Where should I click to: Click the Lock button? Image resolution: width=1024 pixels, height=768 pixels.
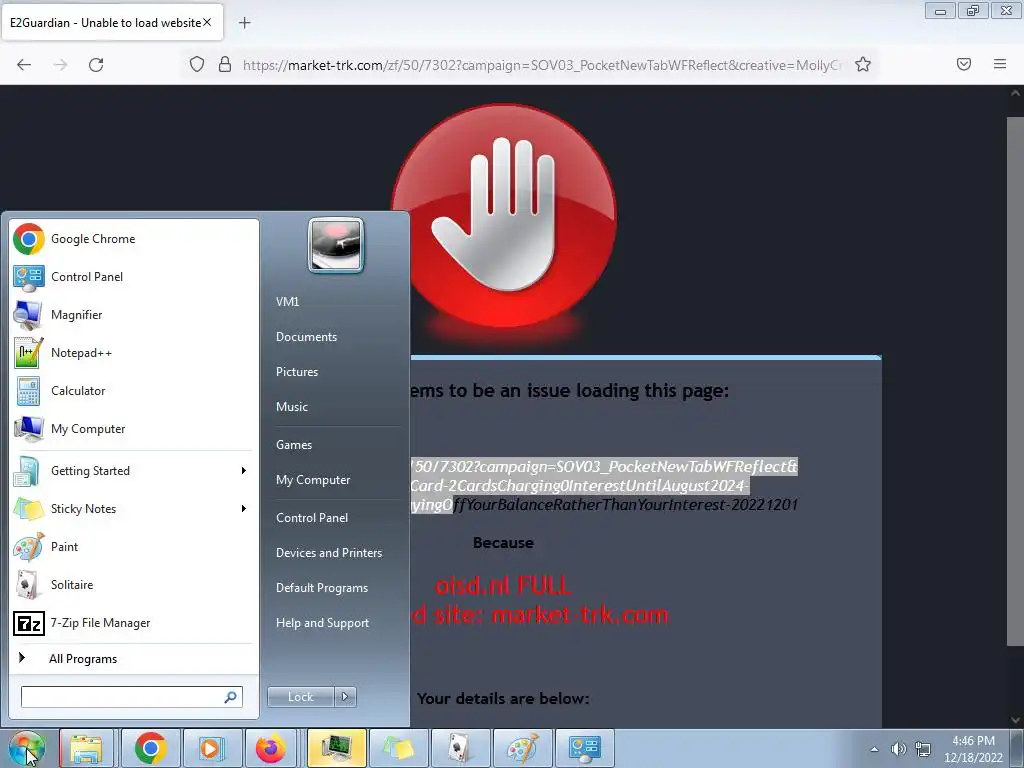[x=301, y=697]
